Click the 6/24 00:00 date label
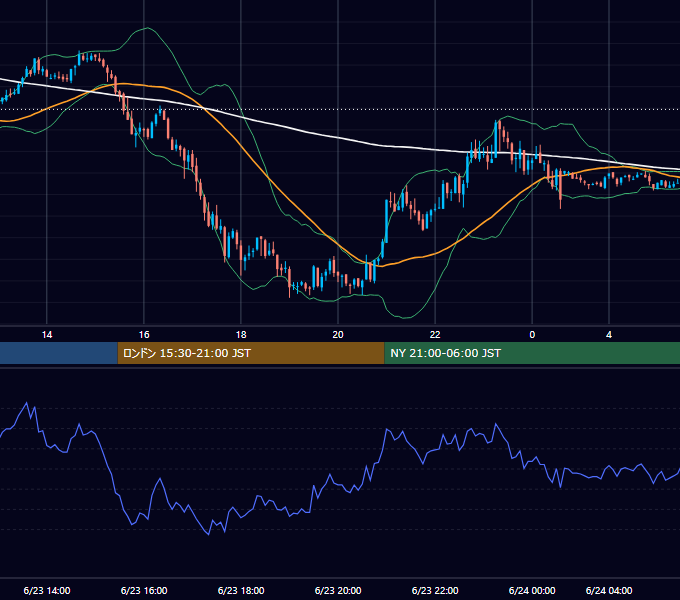Screen dimensions: 680x600 click(532, 590)
